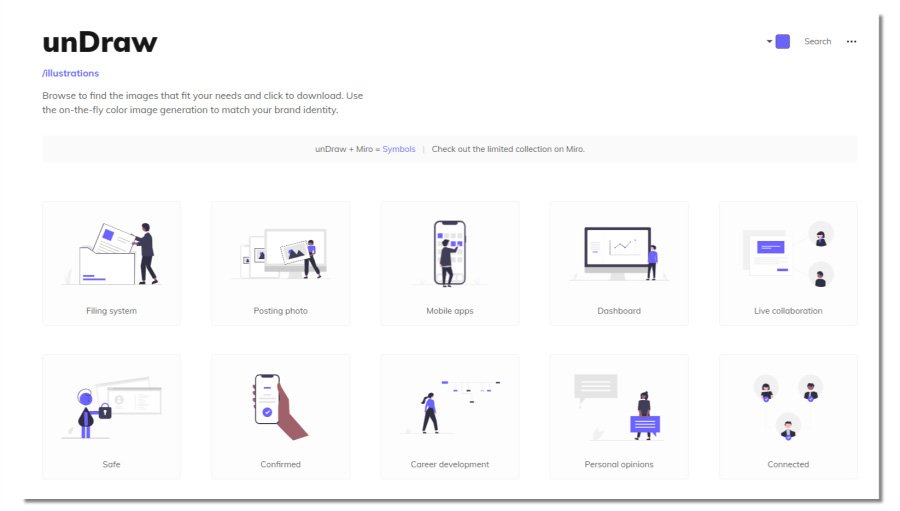The image size is (900, 511).
Task: Select the Personal opinions illustration
Action: tap(619, 417)
